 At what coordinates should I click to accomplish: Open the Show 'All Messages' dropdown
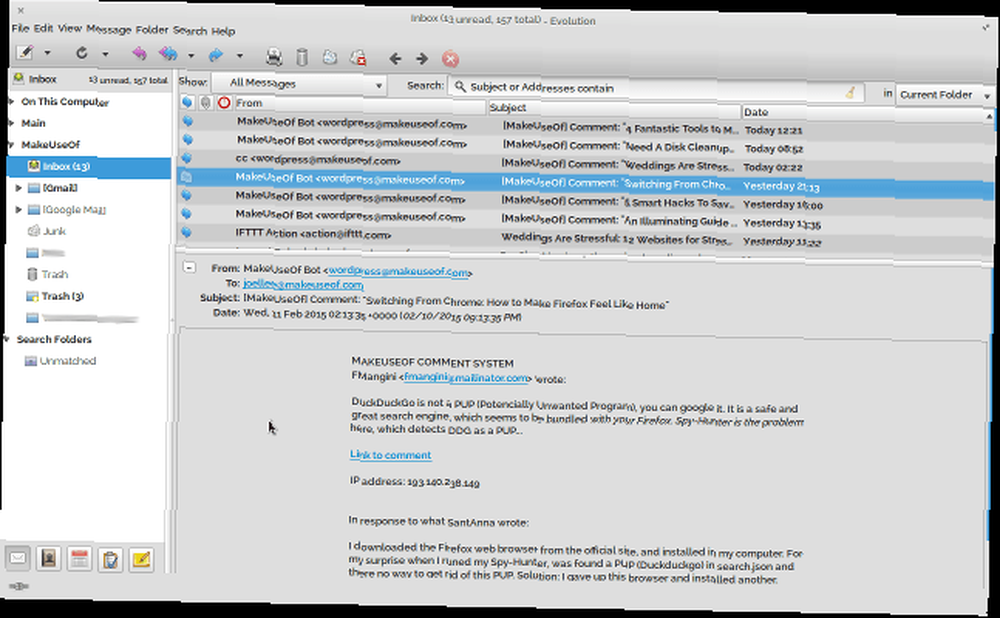(x=300, y=84)
